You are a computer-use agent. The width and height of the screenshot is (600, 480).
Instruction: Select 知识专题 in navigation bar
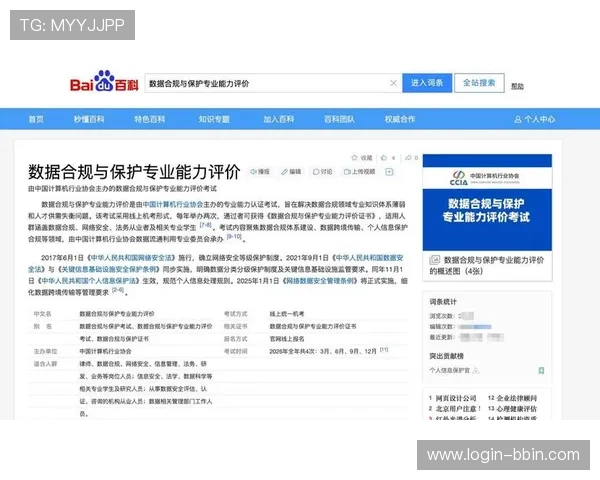(214, 119)
